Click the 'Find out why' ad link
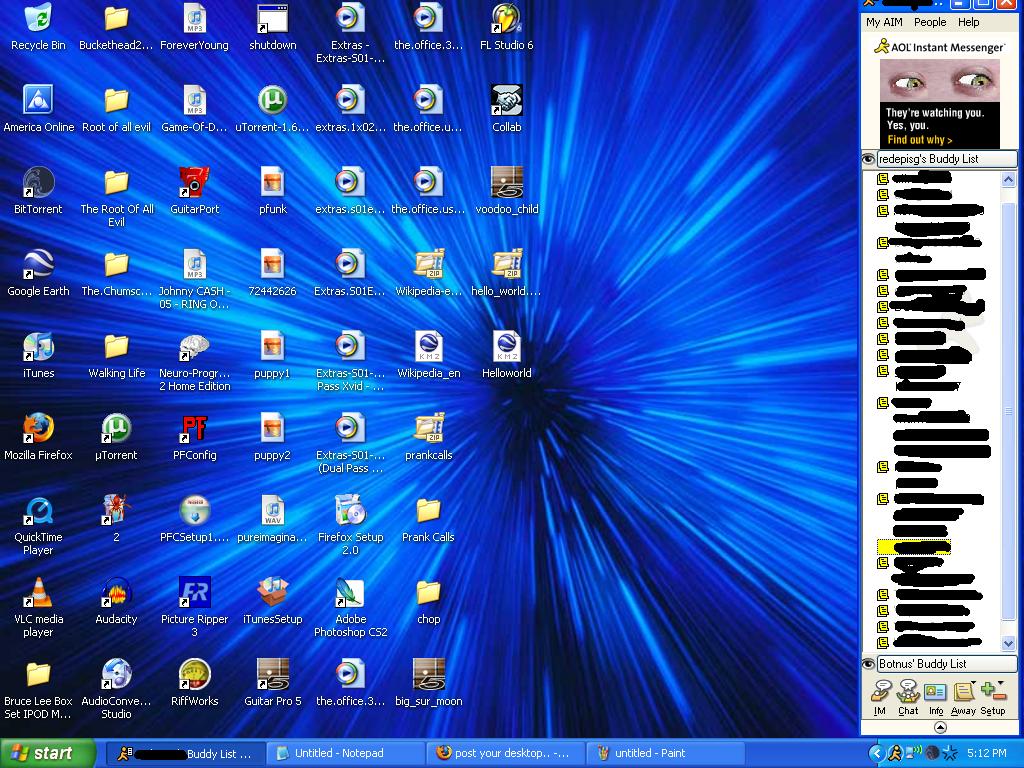The width and height of the screenshot is (1024, 768). click(x=920, y=140)
